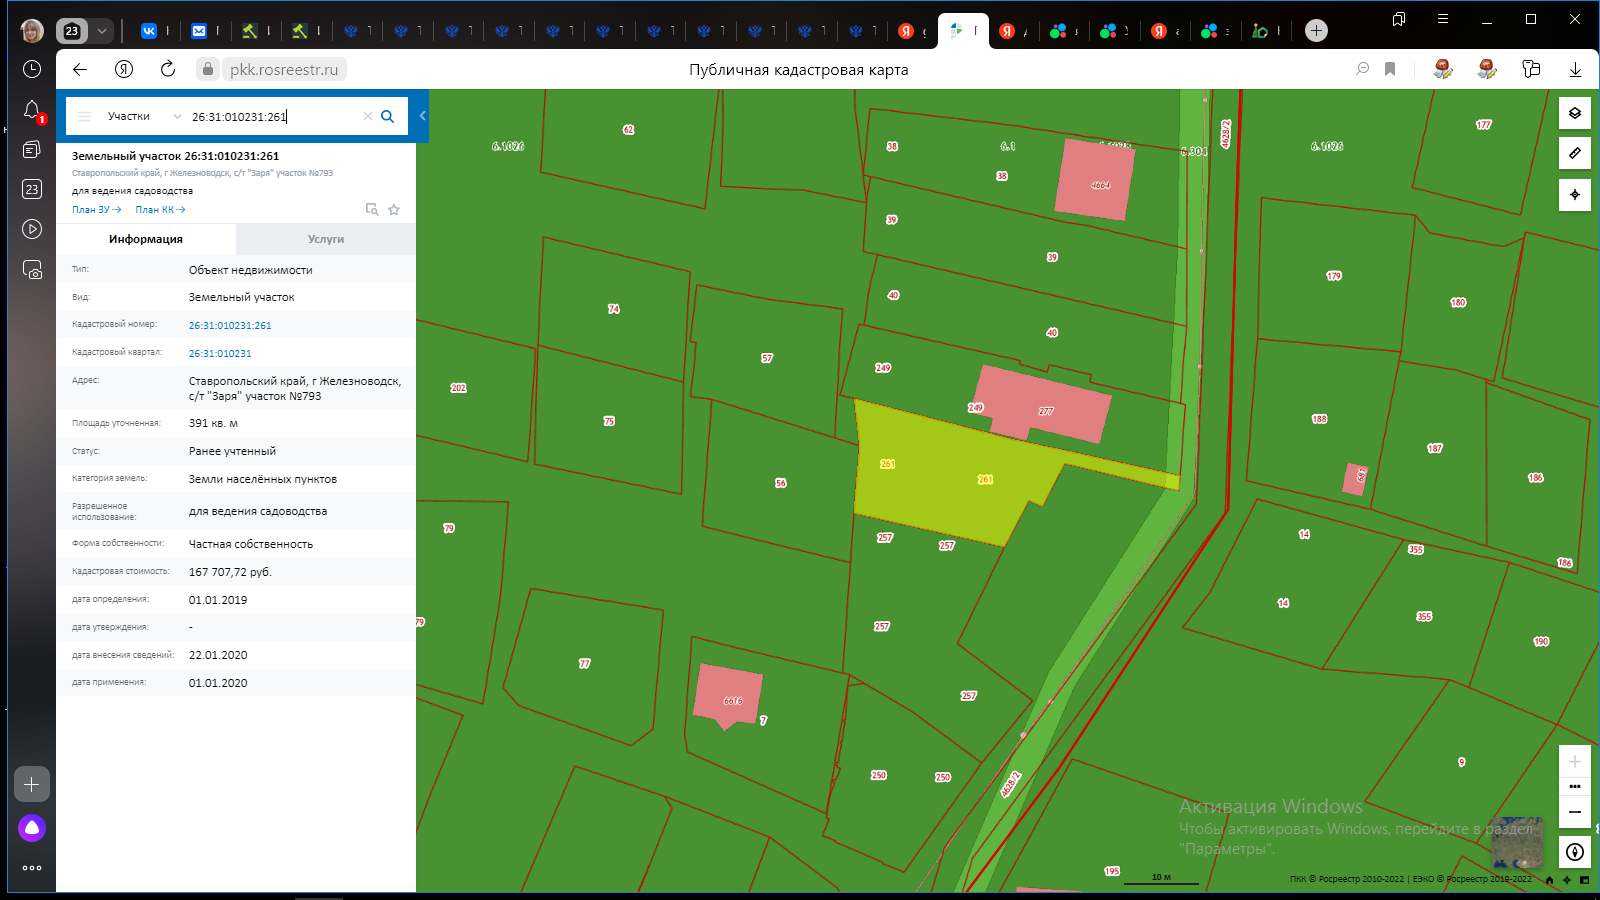Screen dimensions: 1600x900
Task: Open the Yandex home button
Action: click(x=124, y=69)
